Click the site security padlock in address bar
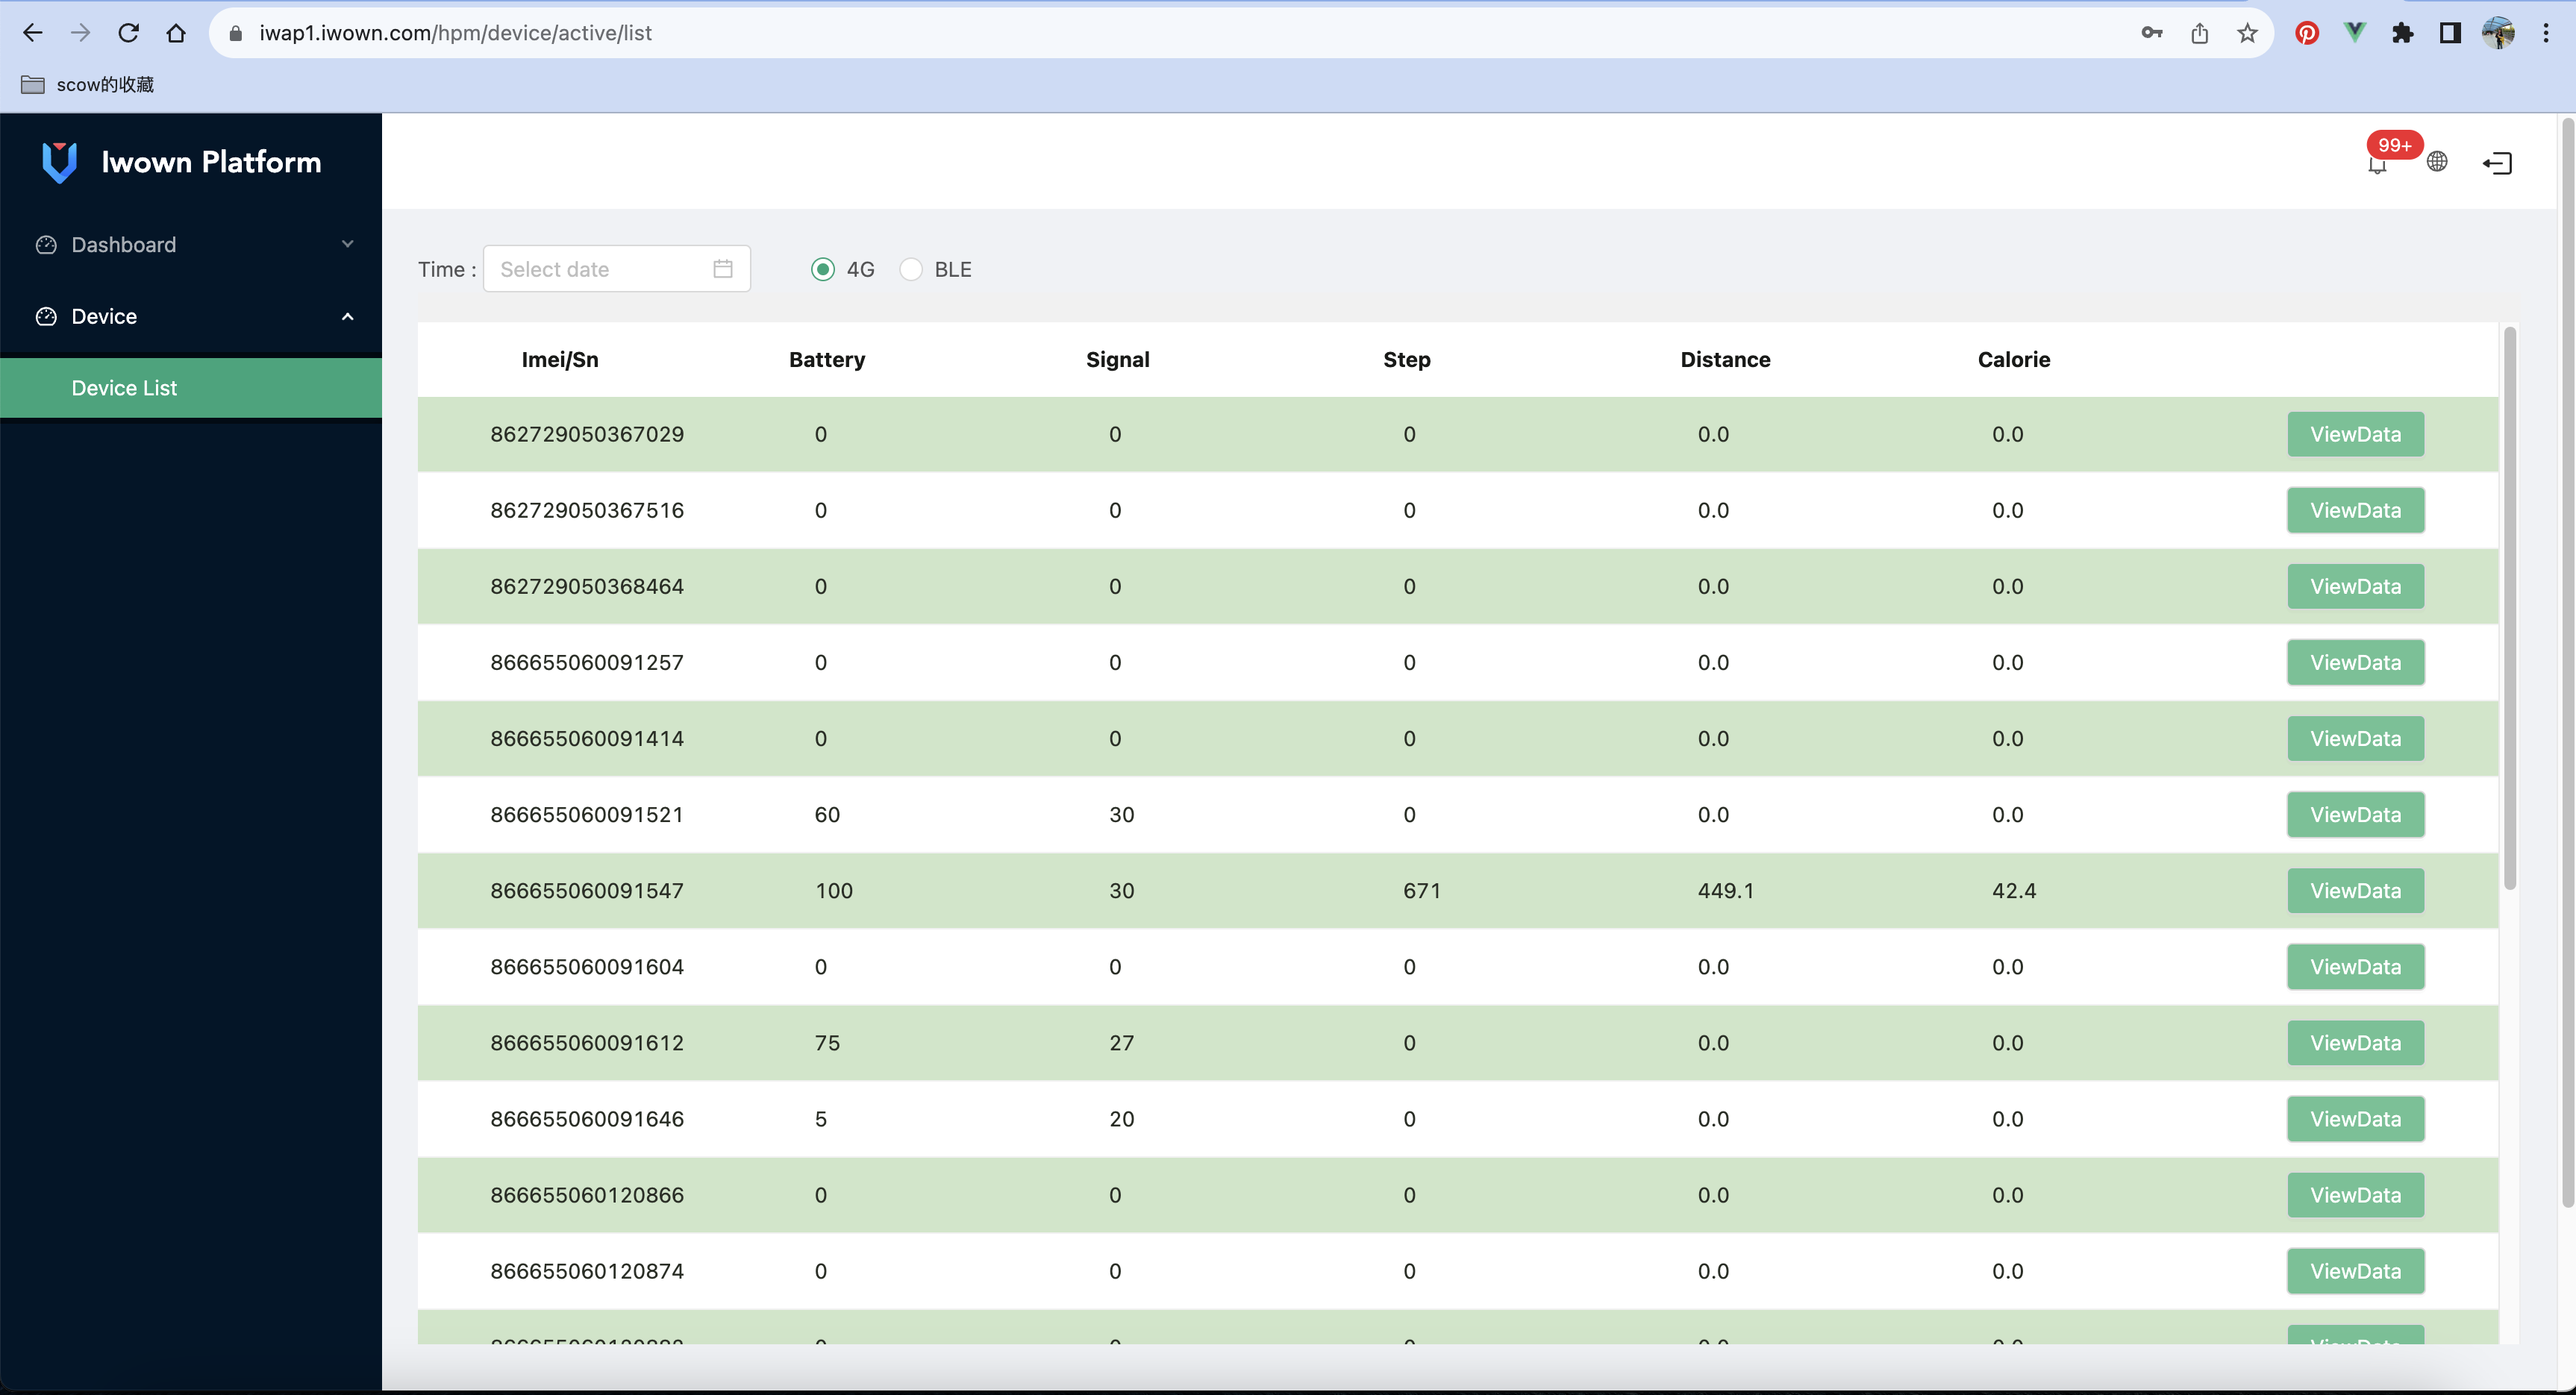The height and width of the screenshot is (1395, 2576). click(236, 32)
